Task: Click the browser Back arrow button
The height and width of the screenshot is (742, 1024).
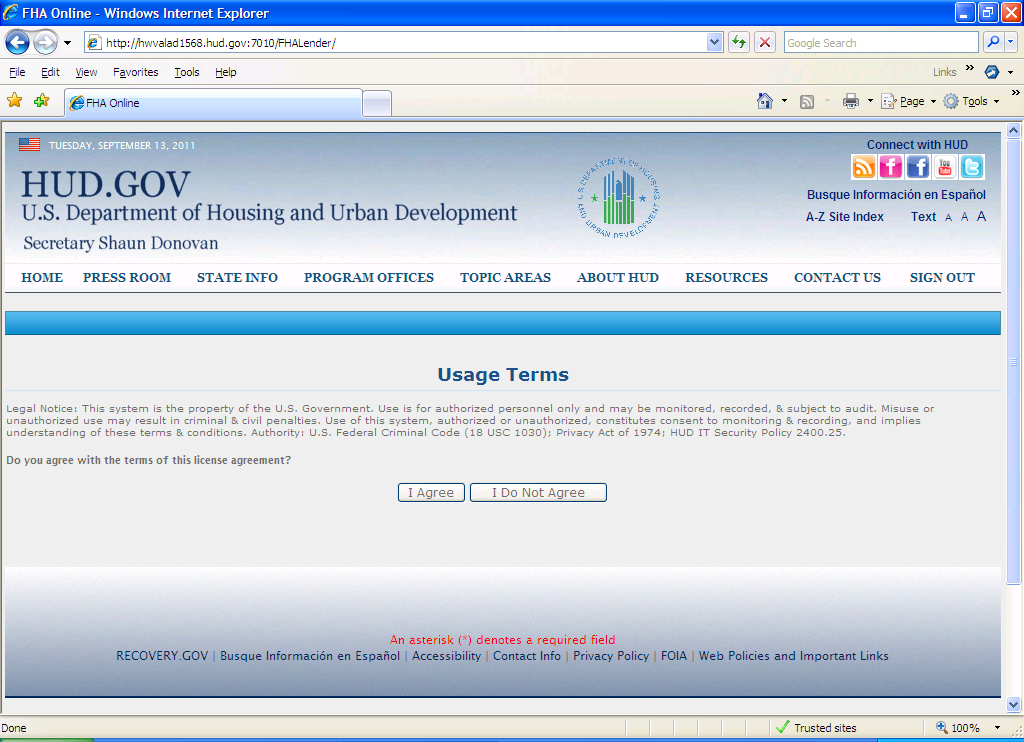Action: click(18, 43)
